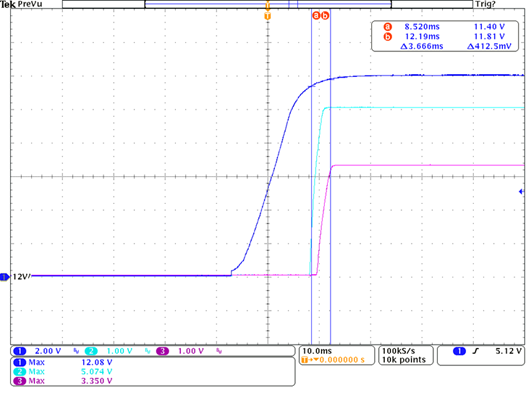Click channel 1 ground reference marker 12V

[x=15, y=277]
